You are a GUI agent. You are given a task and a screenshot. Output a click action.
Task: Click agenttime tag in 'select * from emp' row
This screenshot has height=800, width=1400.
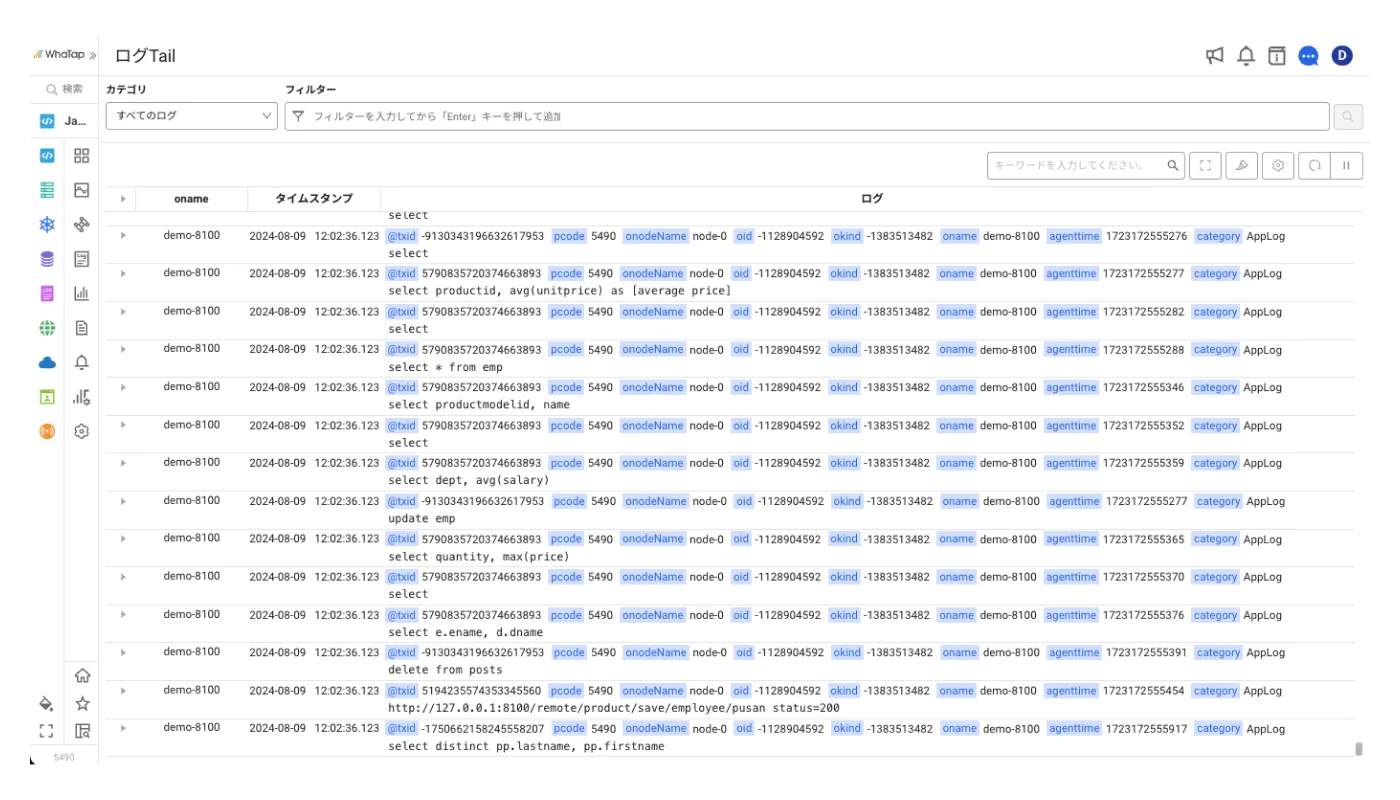coord(1071,350)
